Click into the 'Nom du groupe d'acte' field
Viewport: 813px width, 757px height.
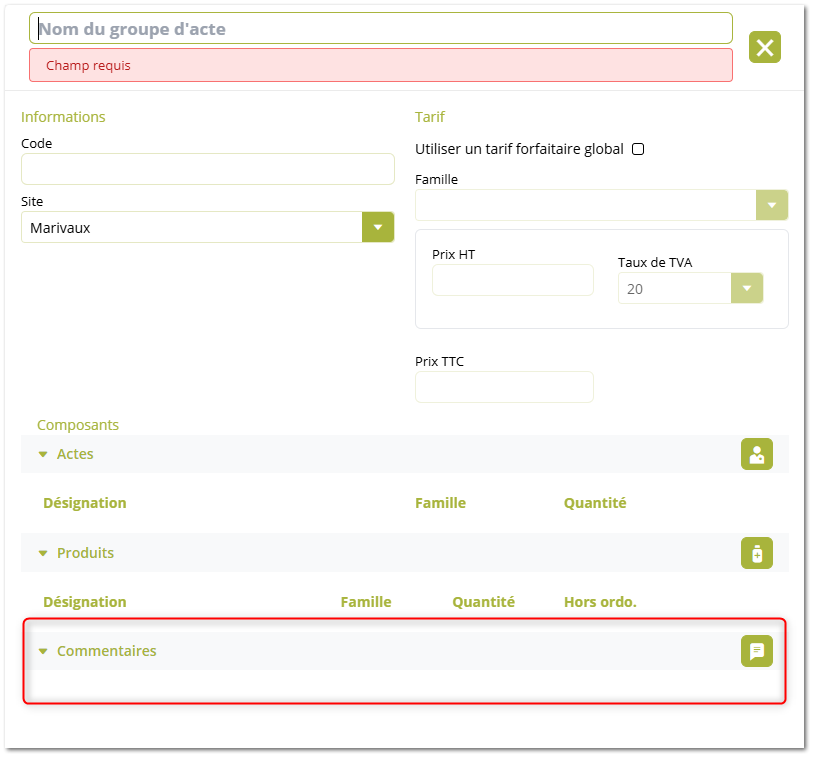click(380, 29)
